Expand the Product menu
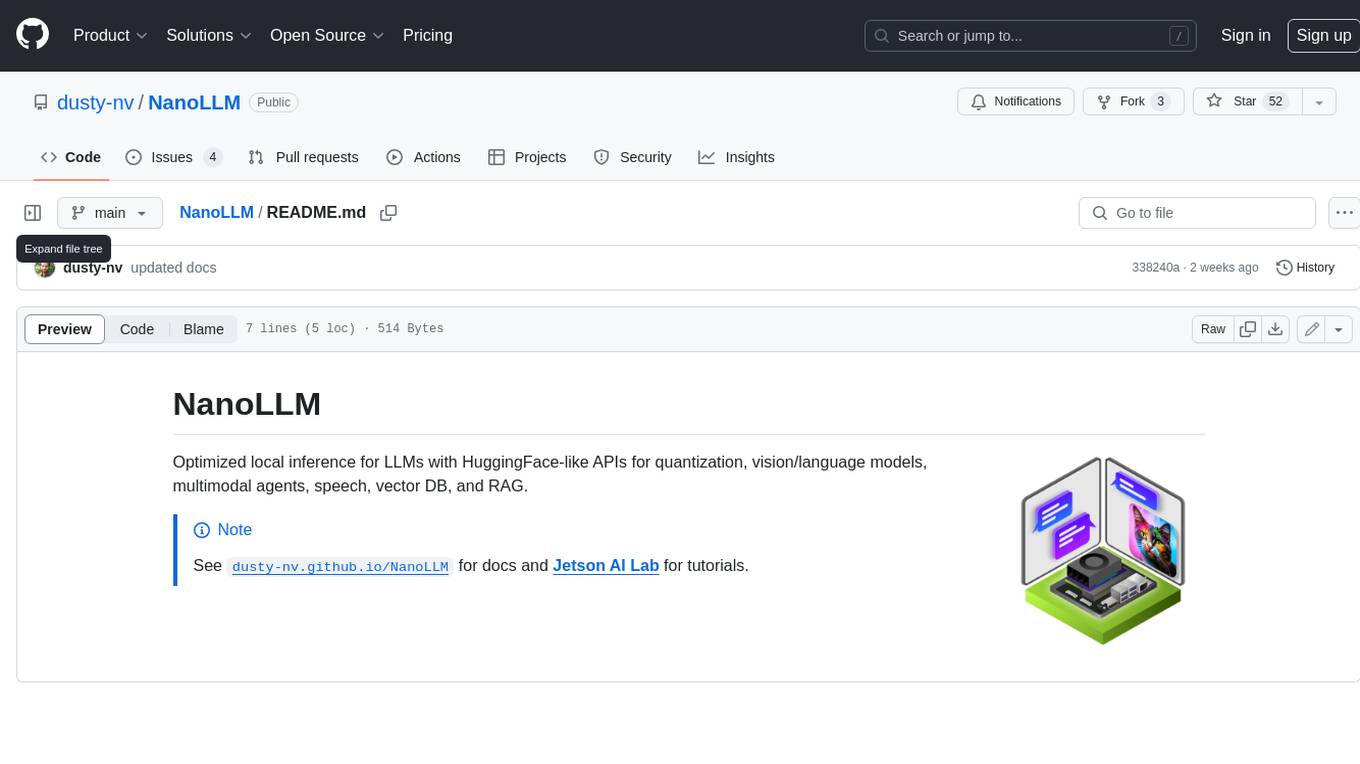The image size is (1360, 764). [x=110, y=35]
